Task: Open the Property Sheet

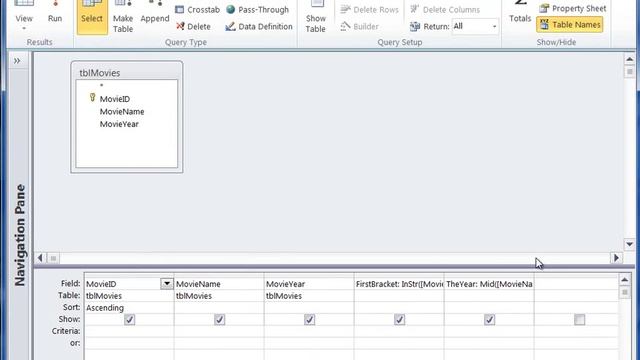Action: point(573,8)
